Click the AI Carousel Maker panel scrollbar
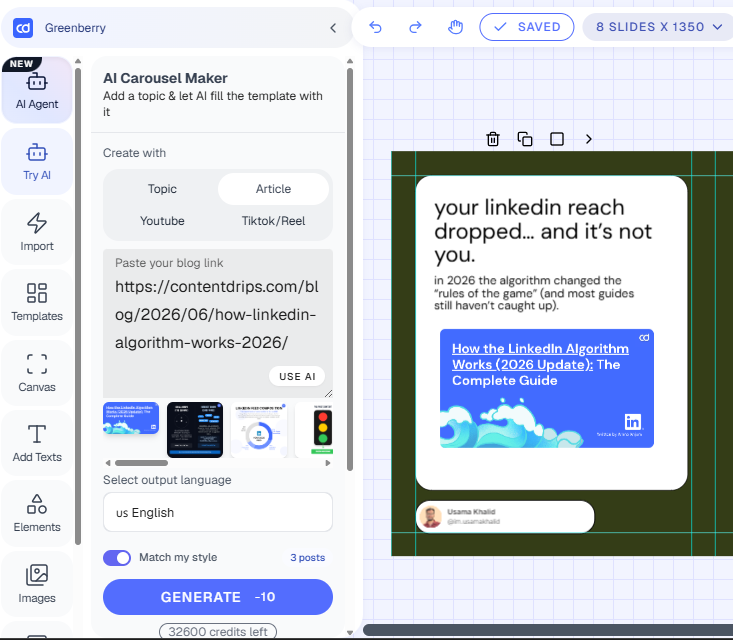 pyautogui.click(x=350, y=269)
